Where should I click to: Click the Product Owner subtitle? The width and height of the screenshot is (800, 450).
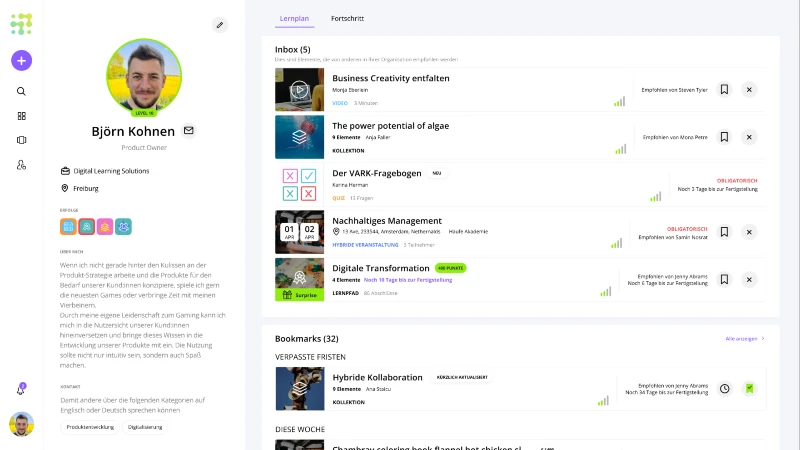[144, 147]
